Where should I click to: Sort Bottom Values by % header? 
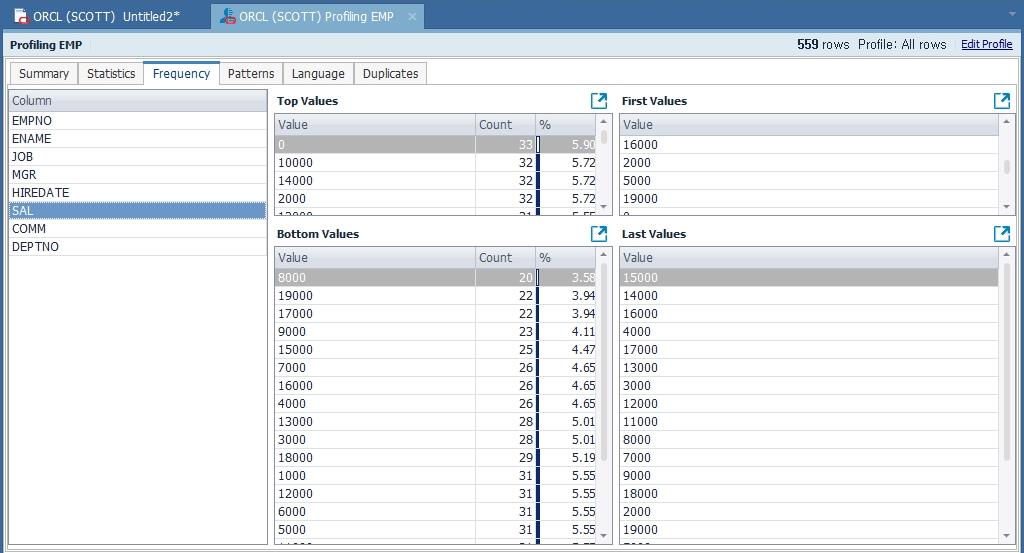coord(565,258)
